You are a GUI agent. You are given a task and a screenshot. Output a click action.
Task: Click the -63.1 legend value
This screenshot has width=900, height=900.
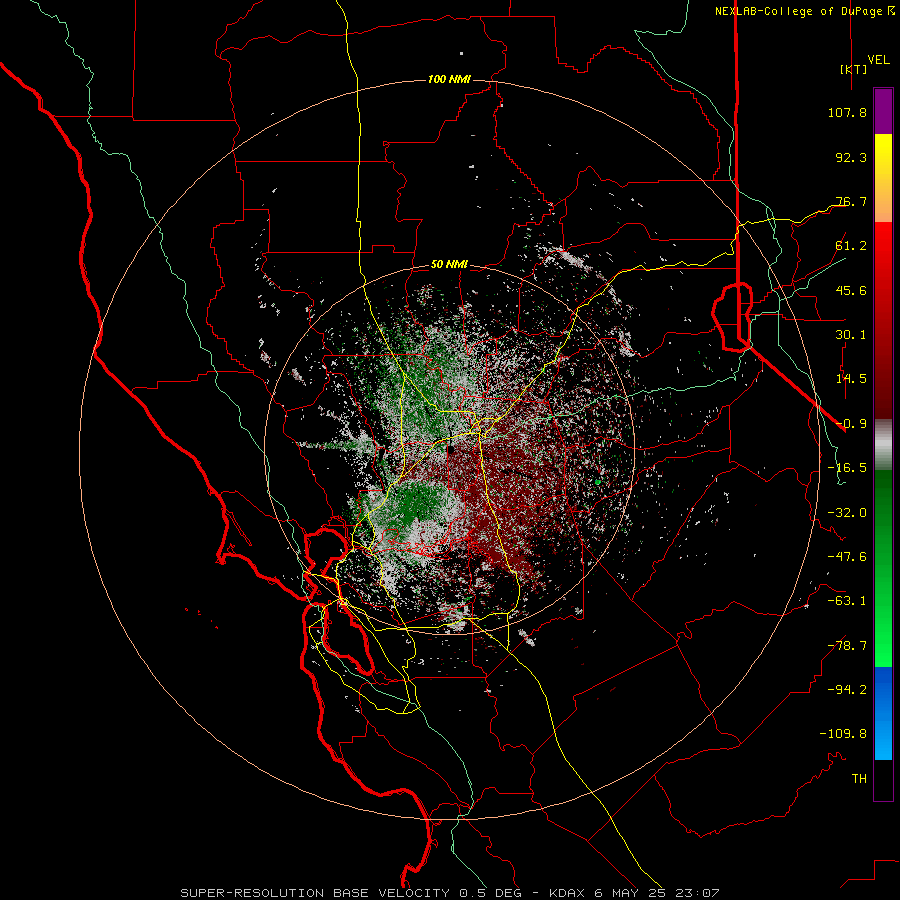pos(847,601)
